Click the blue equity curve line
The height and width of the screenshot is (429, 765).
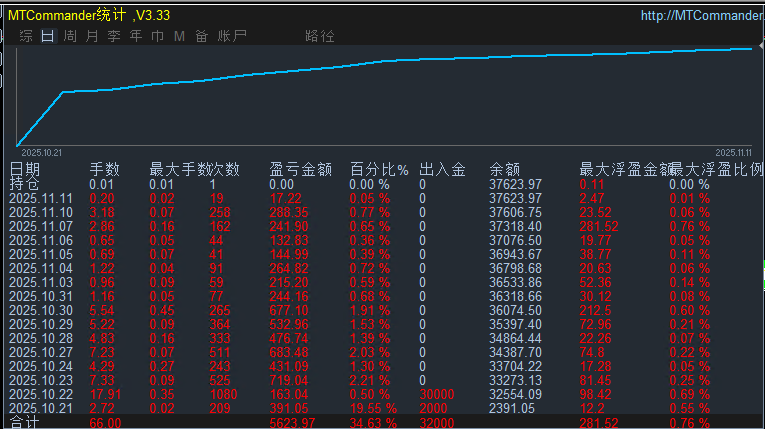click(x=385, y=61)
